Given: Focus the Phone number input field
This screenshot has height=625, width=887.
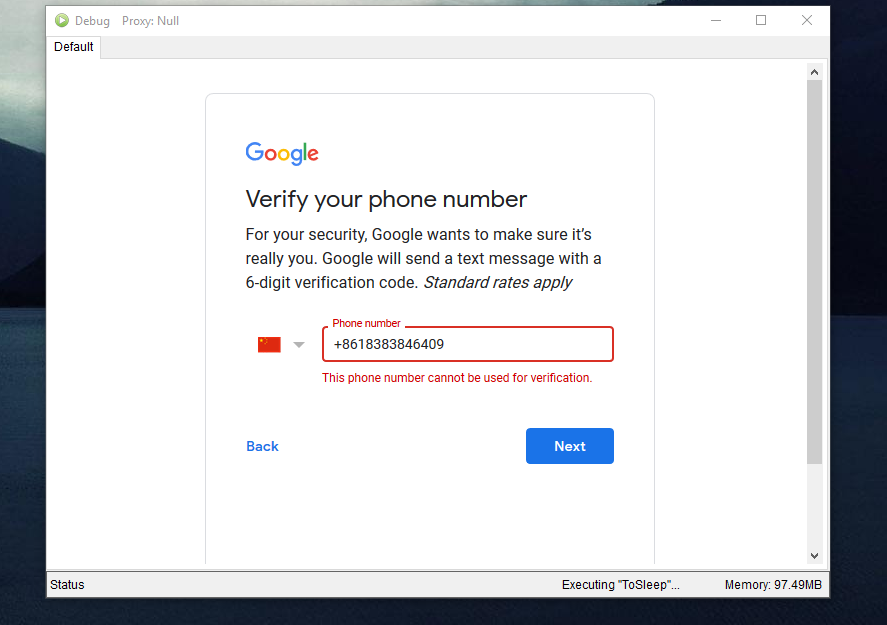Looking at the screenshot, I should pos(467,344).
